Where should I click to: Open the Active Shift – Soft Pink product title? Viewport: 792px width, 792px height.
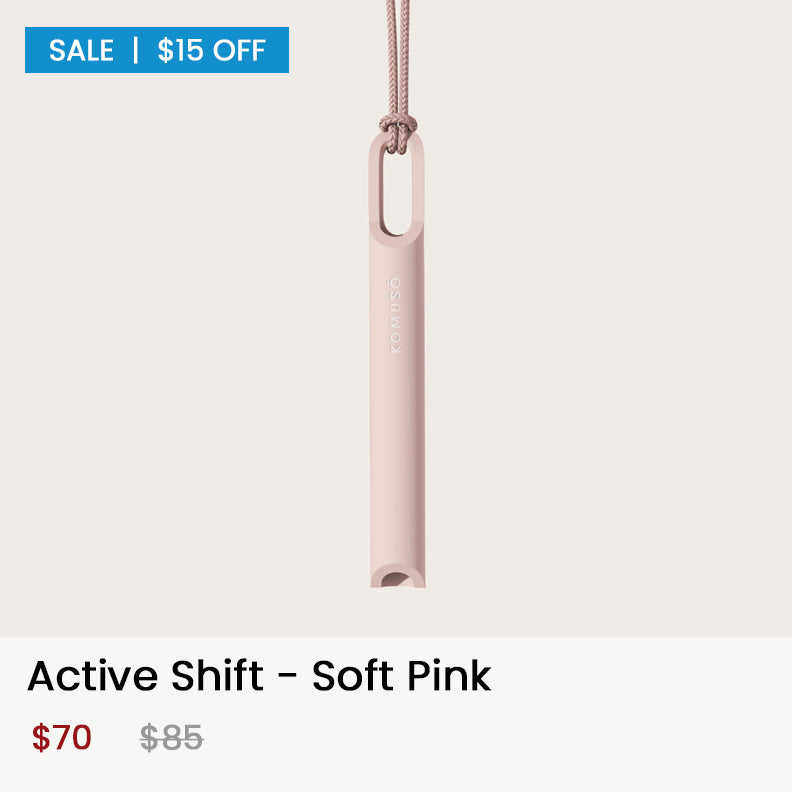[x=259, y=675]
